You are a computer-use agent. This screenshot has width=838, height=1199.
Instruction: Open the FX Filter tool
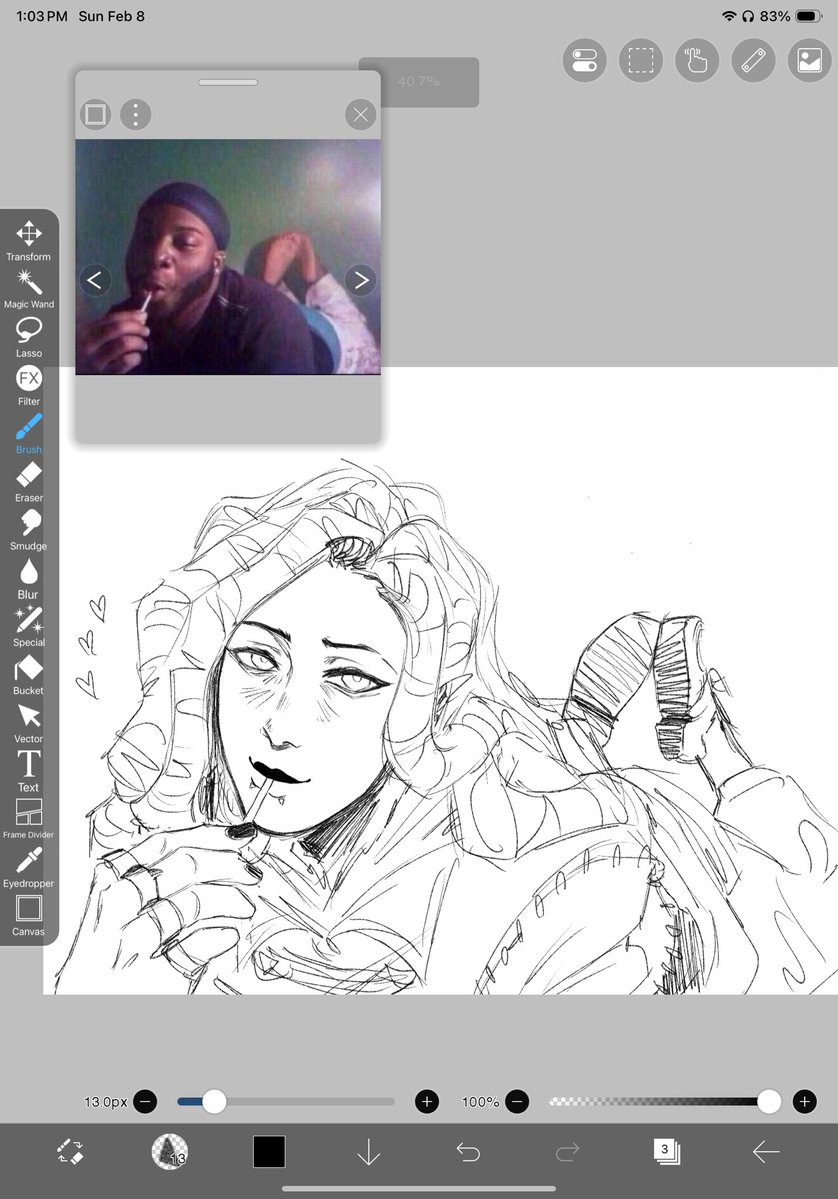(28, 385)
